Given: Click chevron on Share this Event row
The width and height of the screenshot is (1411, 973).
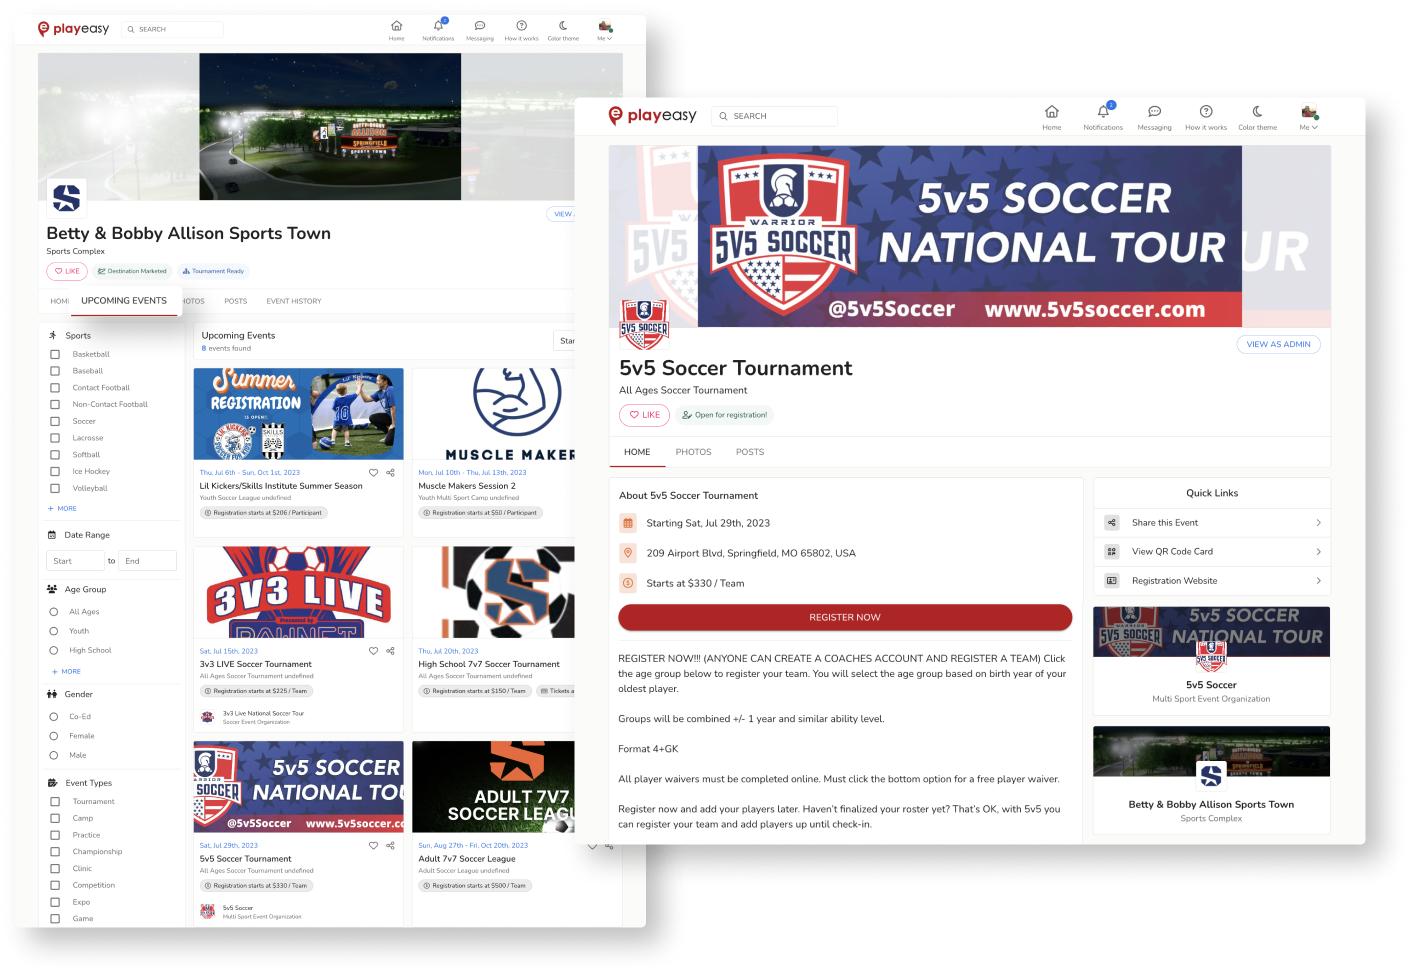Looking at the screenshot, I should click(x=1318, y=522).
